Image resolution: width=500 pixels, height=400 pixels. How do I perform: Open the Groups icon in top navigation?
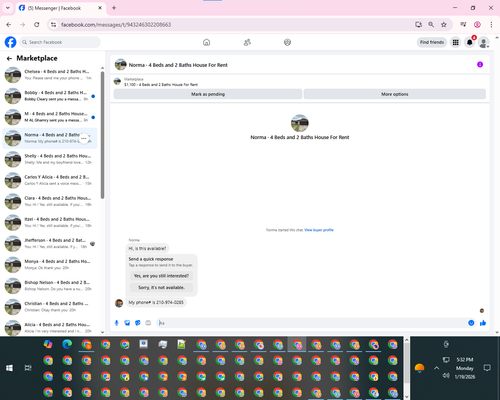tap(287, 42)
